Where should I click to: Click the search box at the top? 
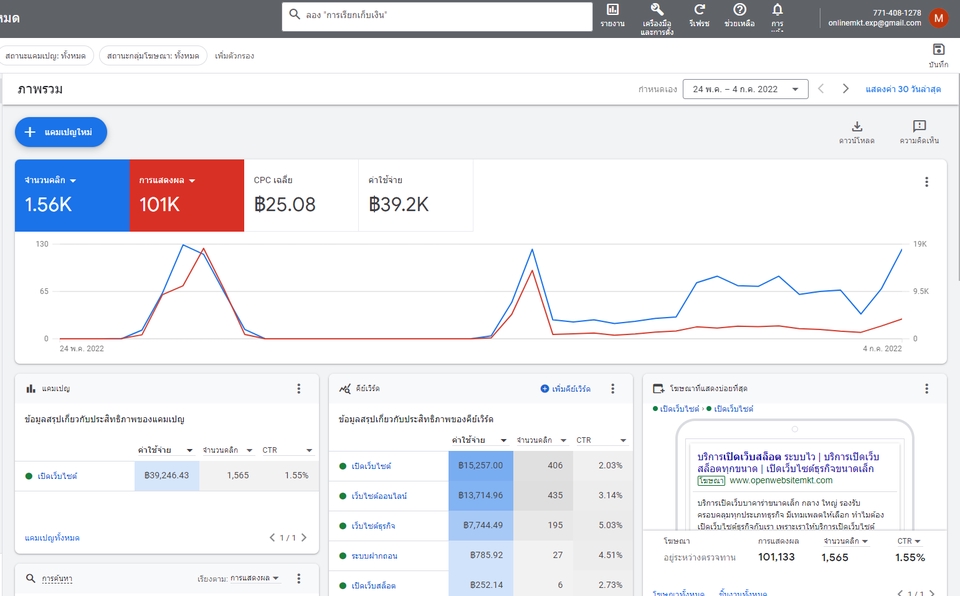click(437, 16)
